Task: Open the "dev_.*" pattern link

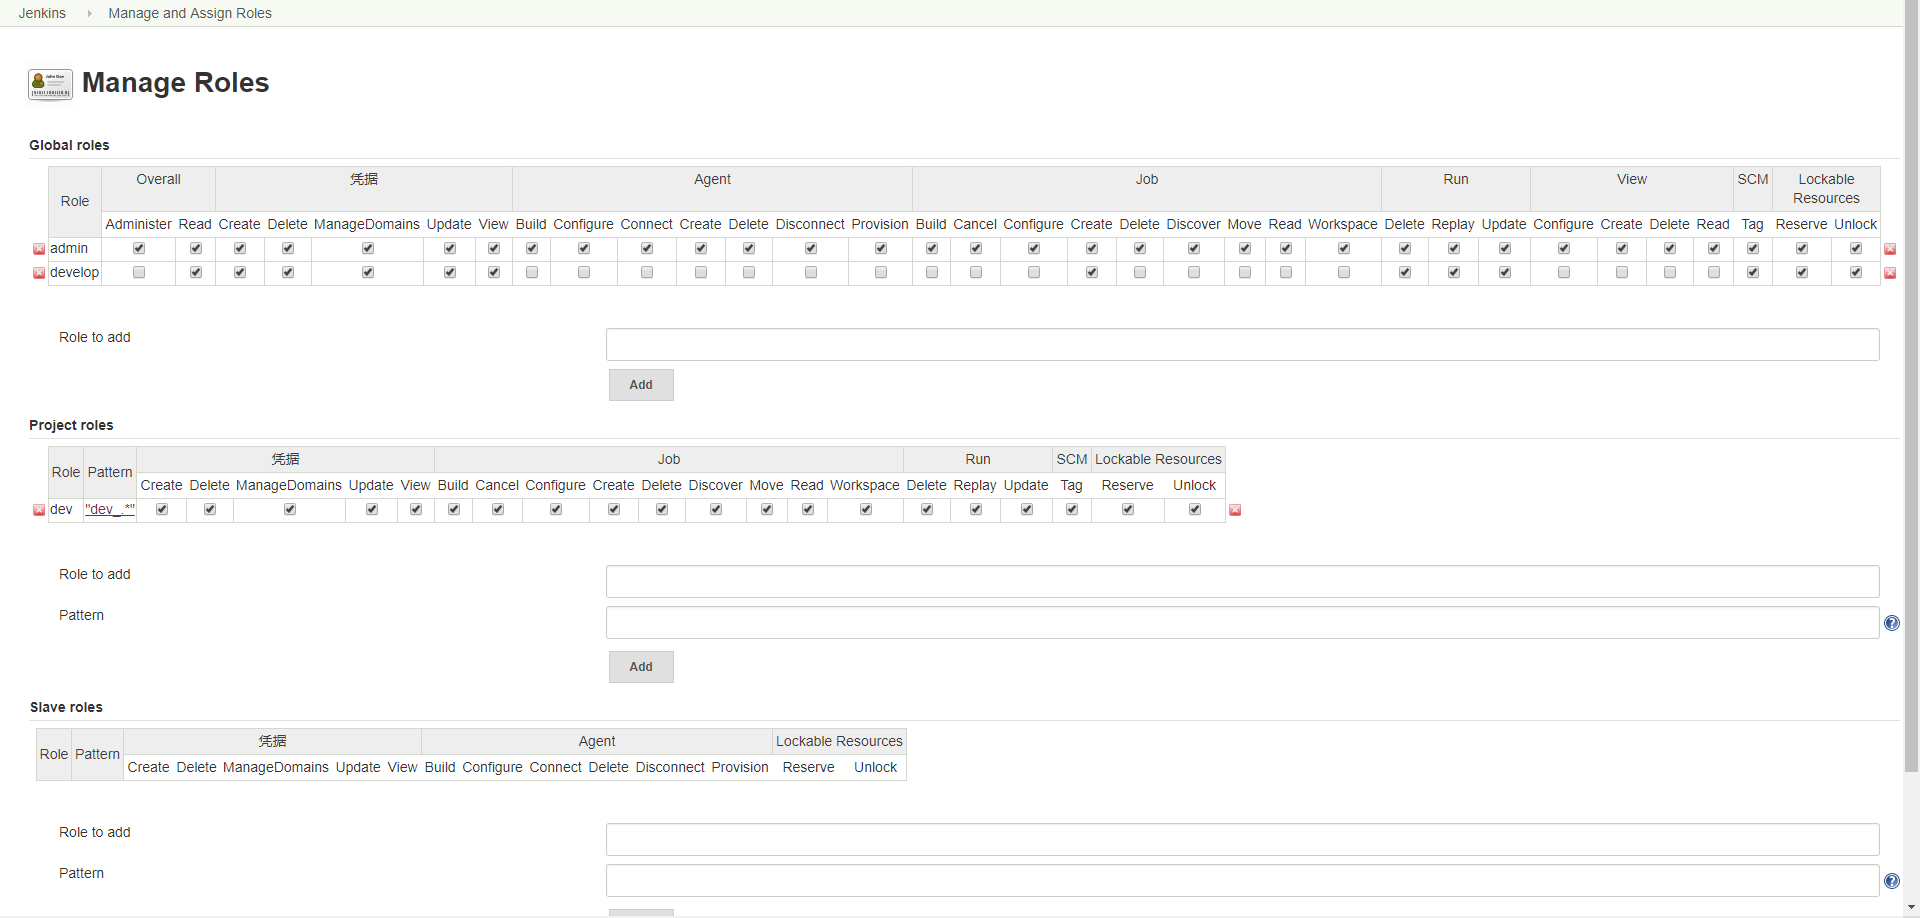Action: pyautogui.click(x=109, y=509)
